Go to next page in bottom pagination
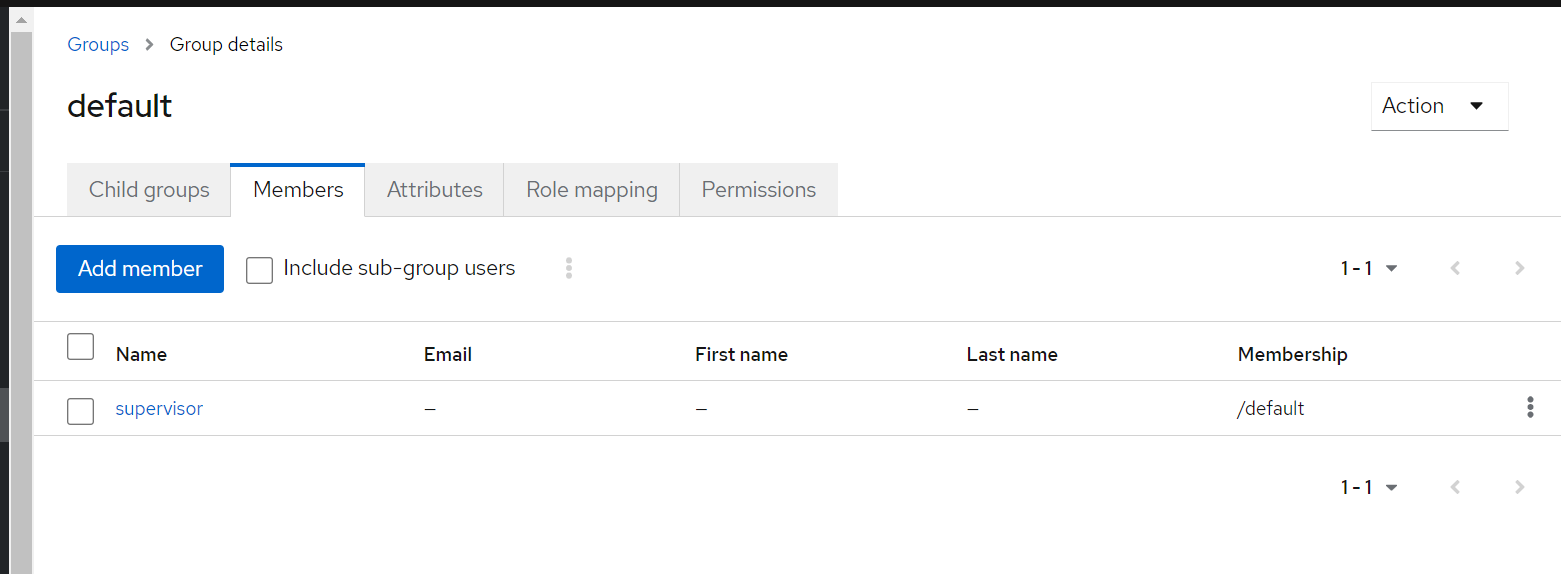The width and height of the screenshot is (1561, 574). [x=1519, y=487]
